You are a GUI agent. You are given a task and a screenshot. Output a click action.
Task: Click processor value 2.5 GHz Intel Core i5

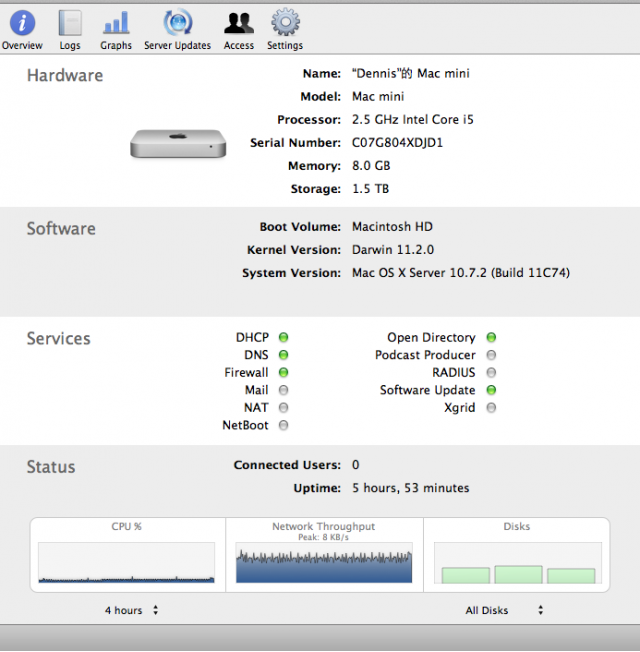point(413,119)
